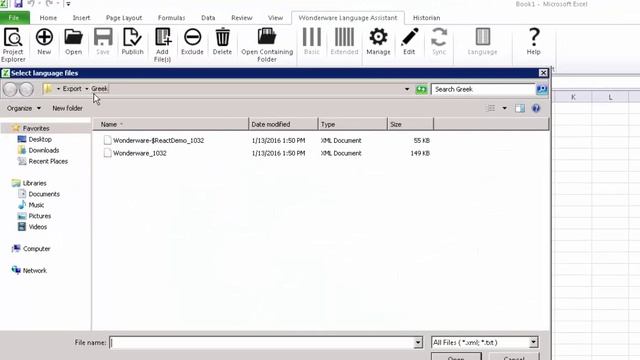The width and height of the screenshot is (640, 360).
Task: Open the quick access toolbar customize dropdown
Action: pos(68,4)
